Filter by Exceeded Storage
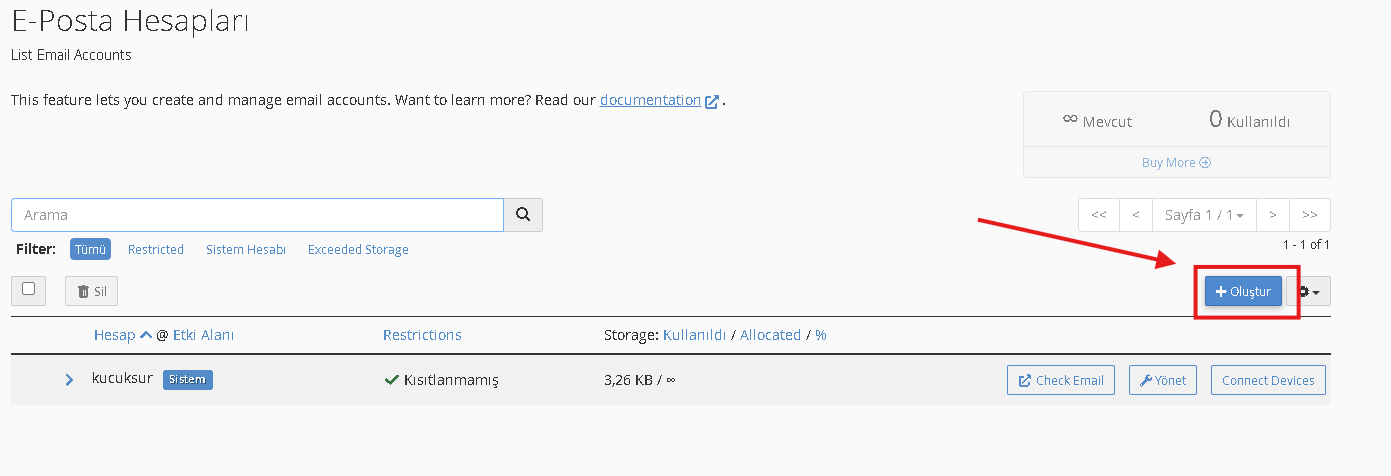 (358, 249)
